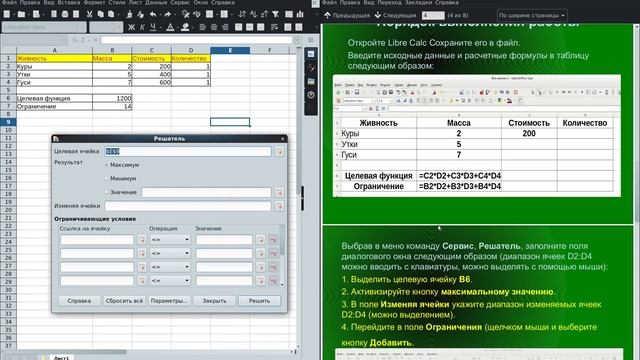Image resolution: width=640 pixels, height=360 pixels.
Task: Click cell A7 labeled Ограничение
Action: click(x=54, y=106)
